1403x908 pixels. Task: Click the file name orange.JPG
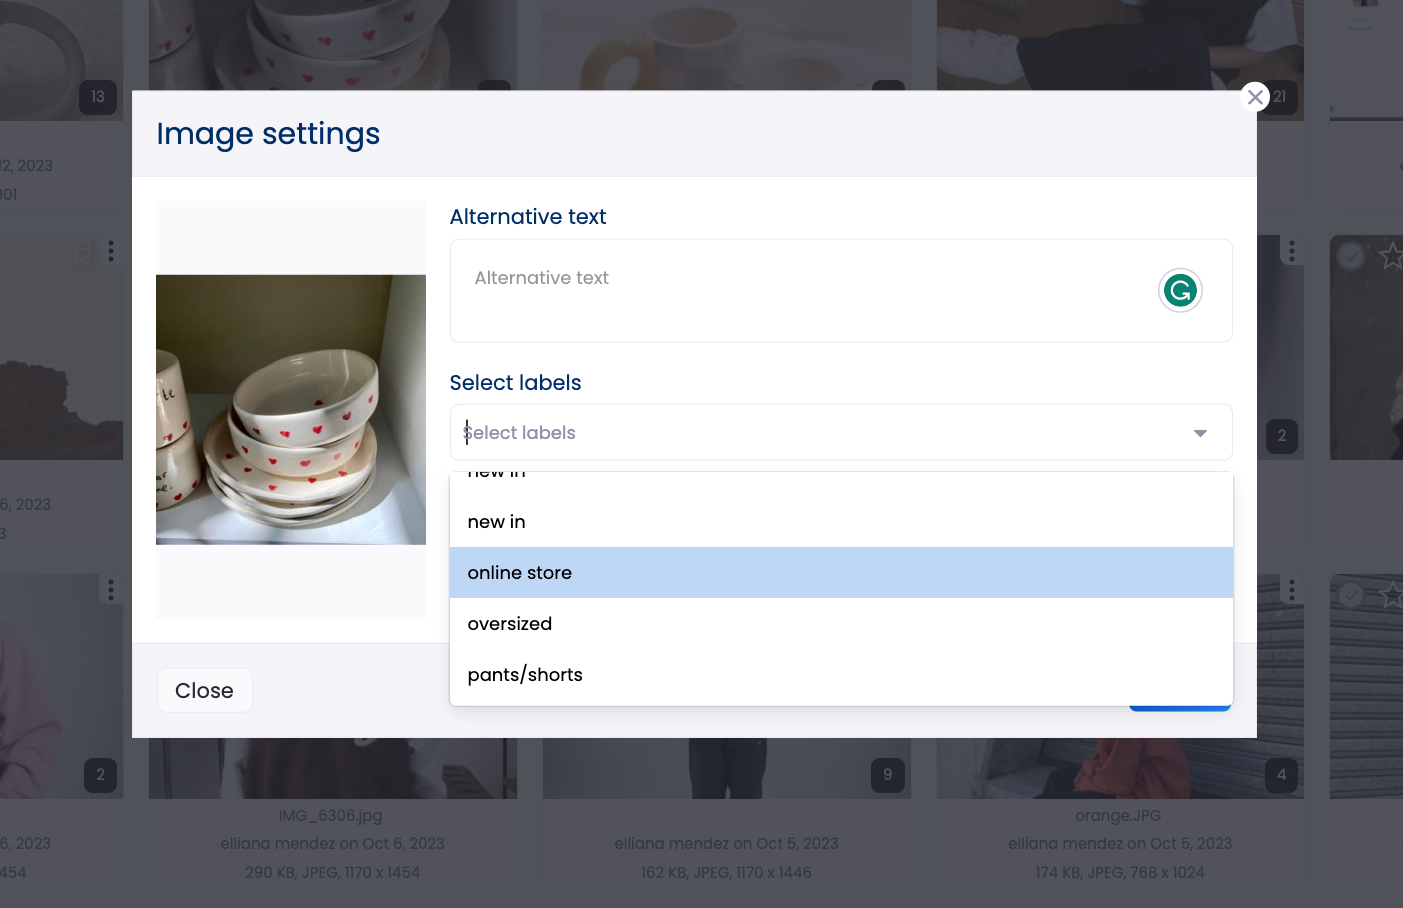[1119, 816]
